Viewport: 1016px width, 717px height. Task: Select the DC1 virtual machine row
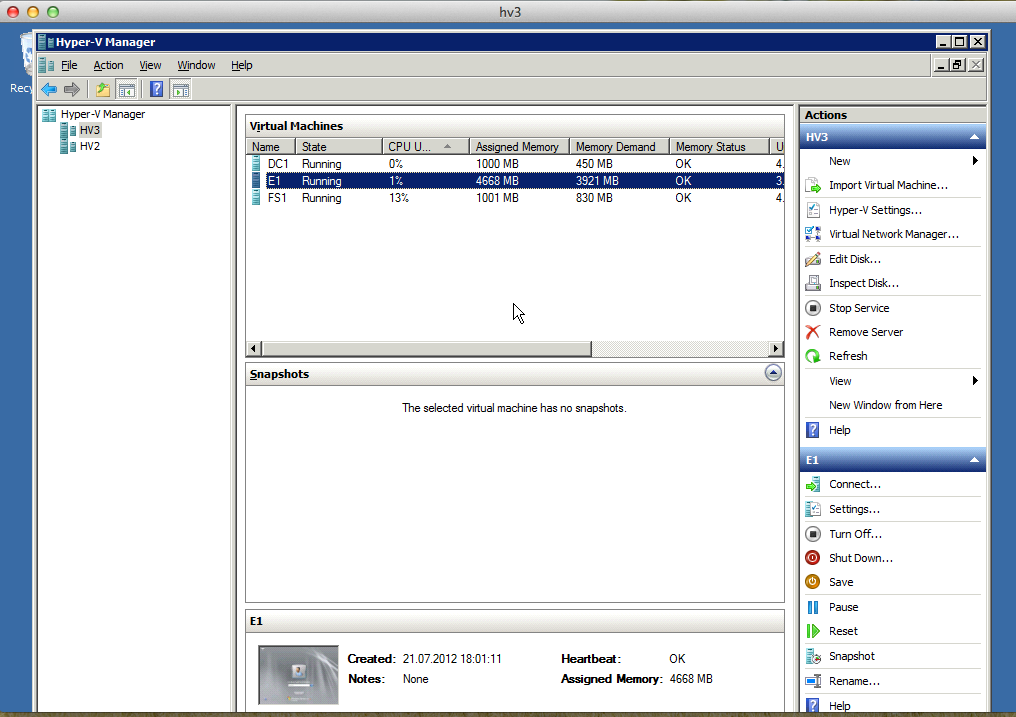[515, 164]
